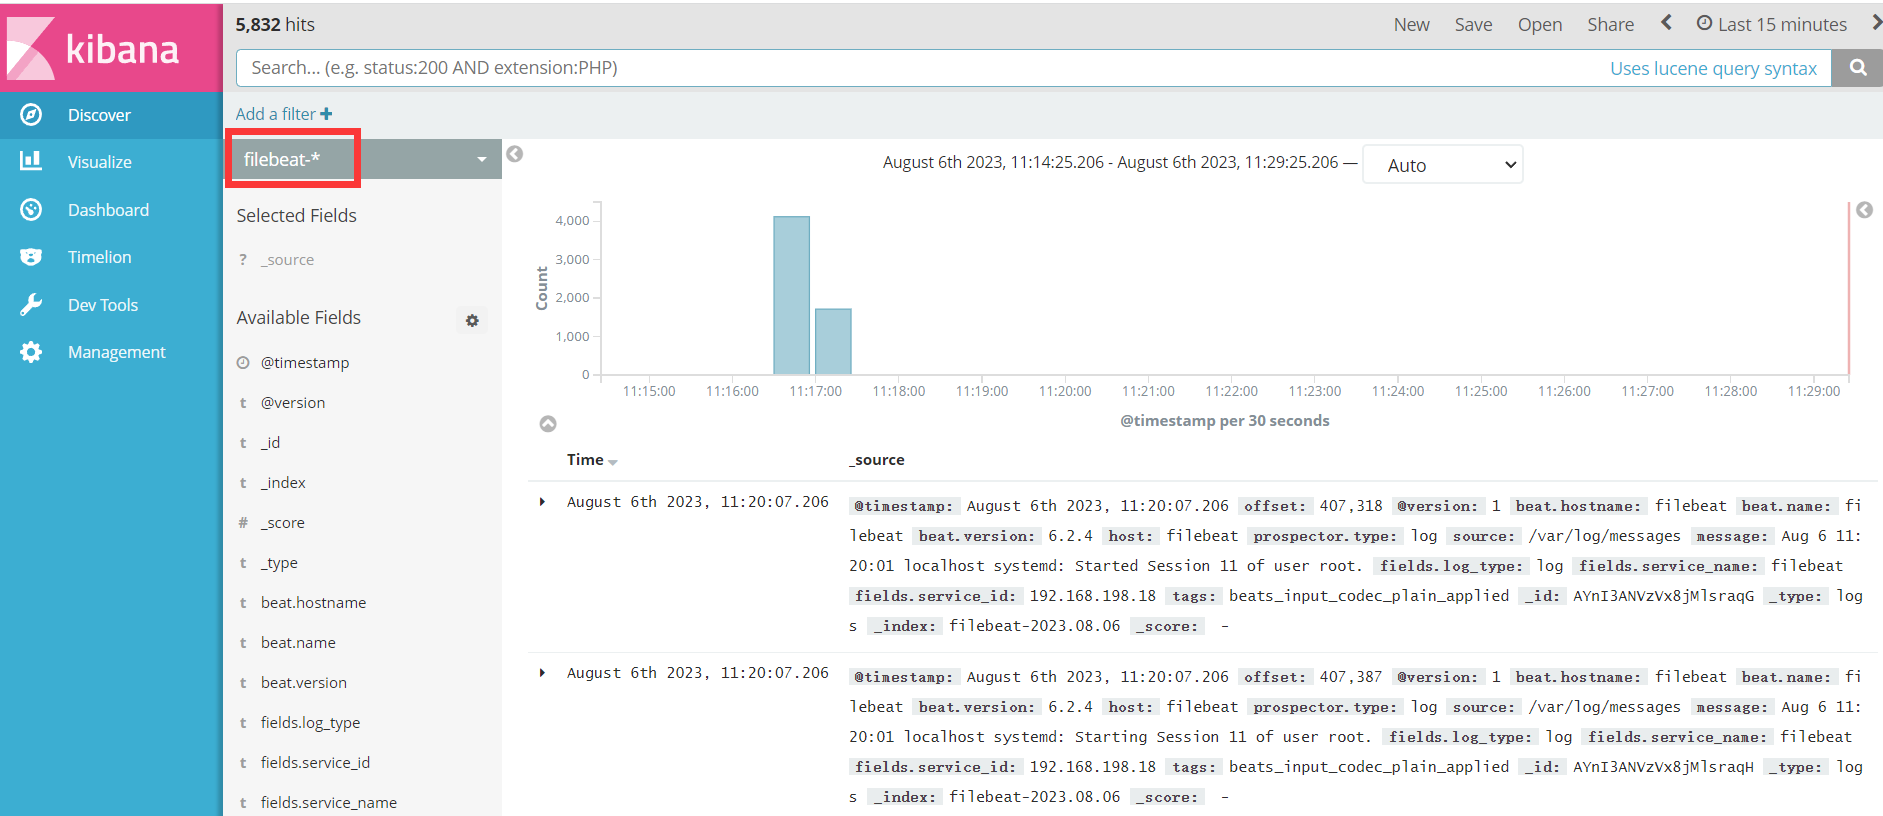Viewport: 1883px width, 816px height.
Task: Go to Visualize section
Action: coord(99,162)
